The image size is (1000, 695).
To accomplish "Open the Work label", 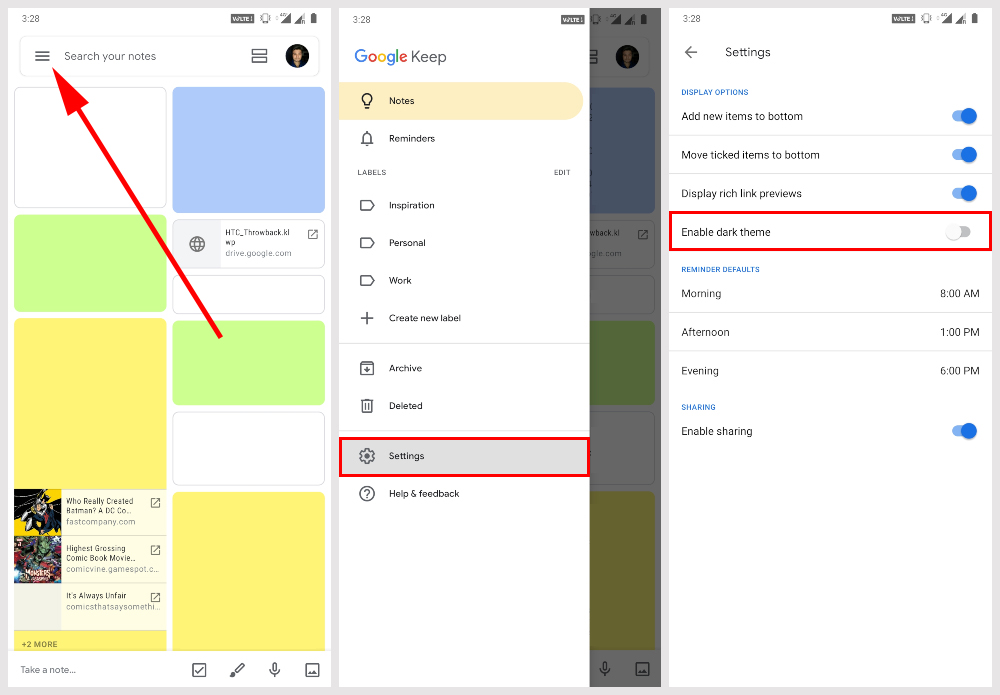I will coord(464,281).
